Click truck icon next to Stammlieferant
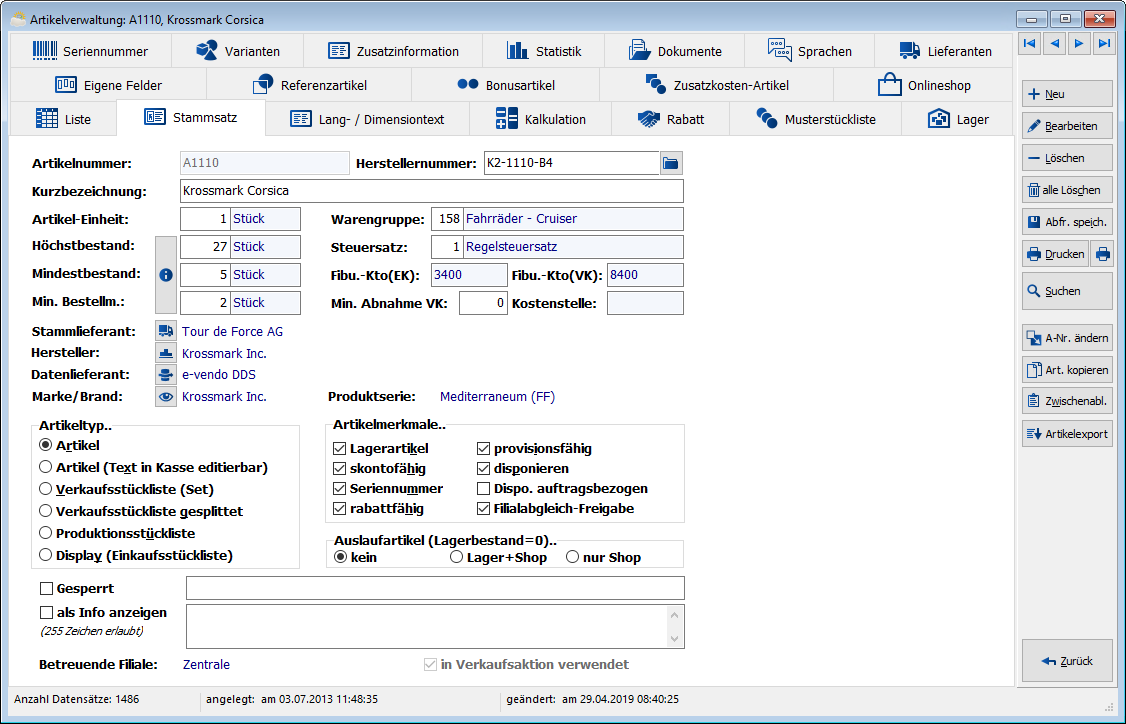The width and height of the screenshot is (1126, 724). 166,331
